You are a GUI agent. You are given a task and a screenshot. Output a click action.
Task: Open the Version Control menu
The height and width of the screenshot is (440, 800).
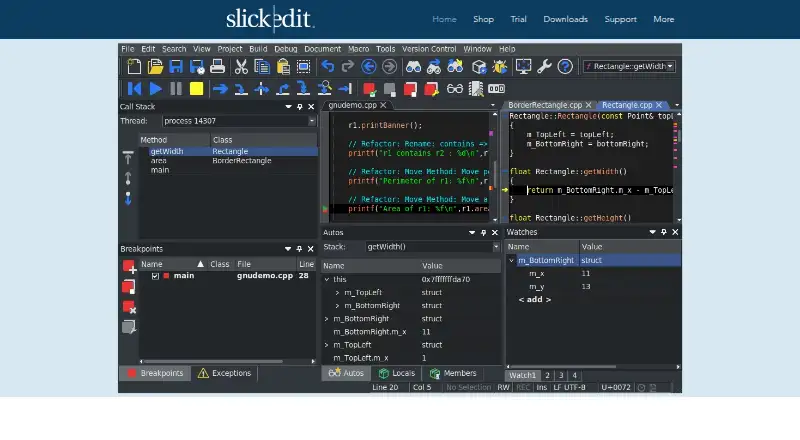429,49
